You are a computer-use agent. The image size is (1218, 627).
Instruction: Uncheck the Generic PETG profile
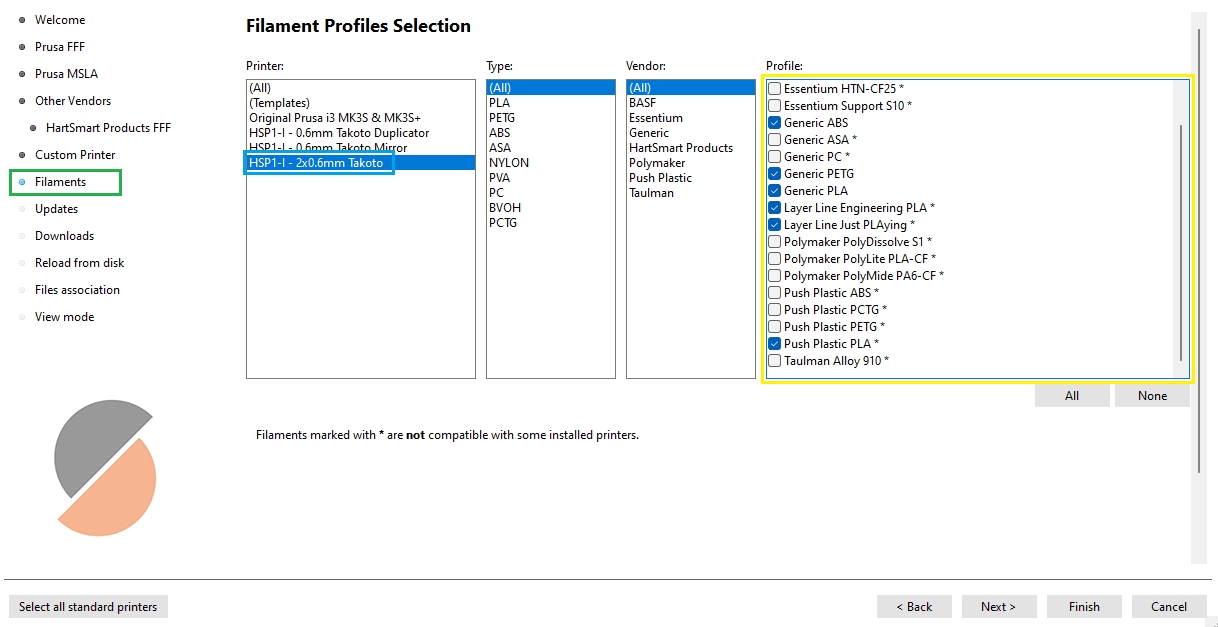pos(775,174)
